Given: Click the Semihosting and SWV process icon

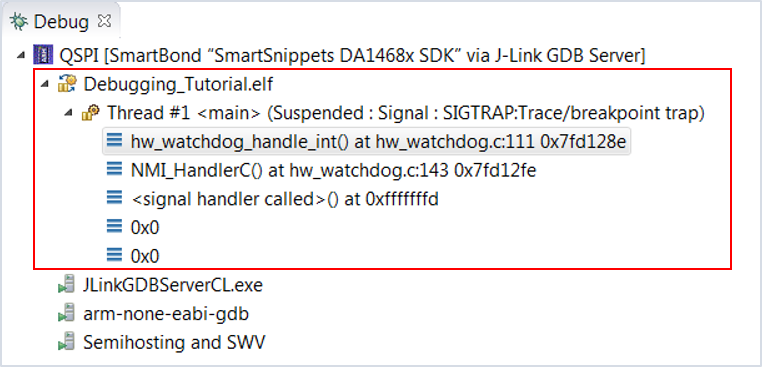Looking at the screenshot, I should pyautogui.click(x=66, y=342).
